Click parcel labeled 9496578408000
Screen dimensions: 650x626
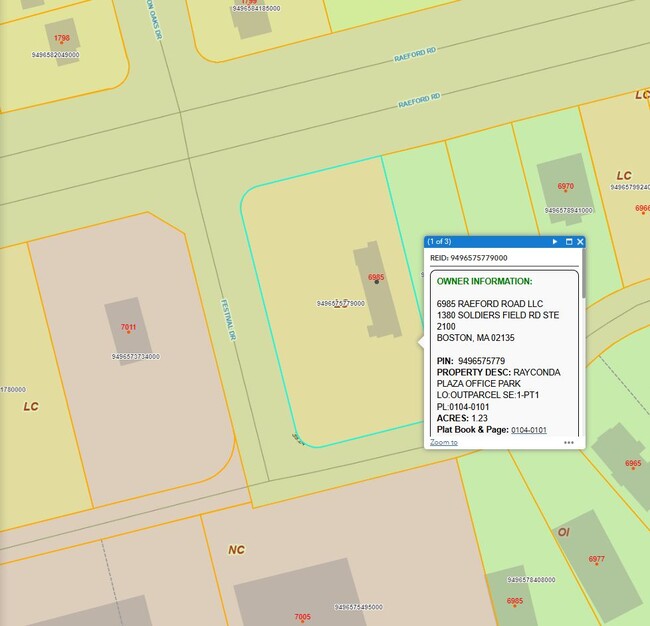point(531,580)
